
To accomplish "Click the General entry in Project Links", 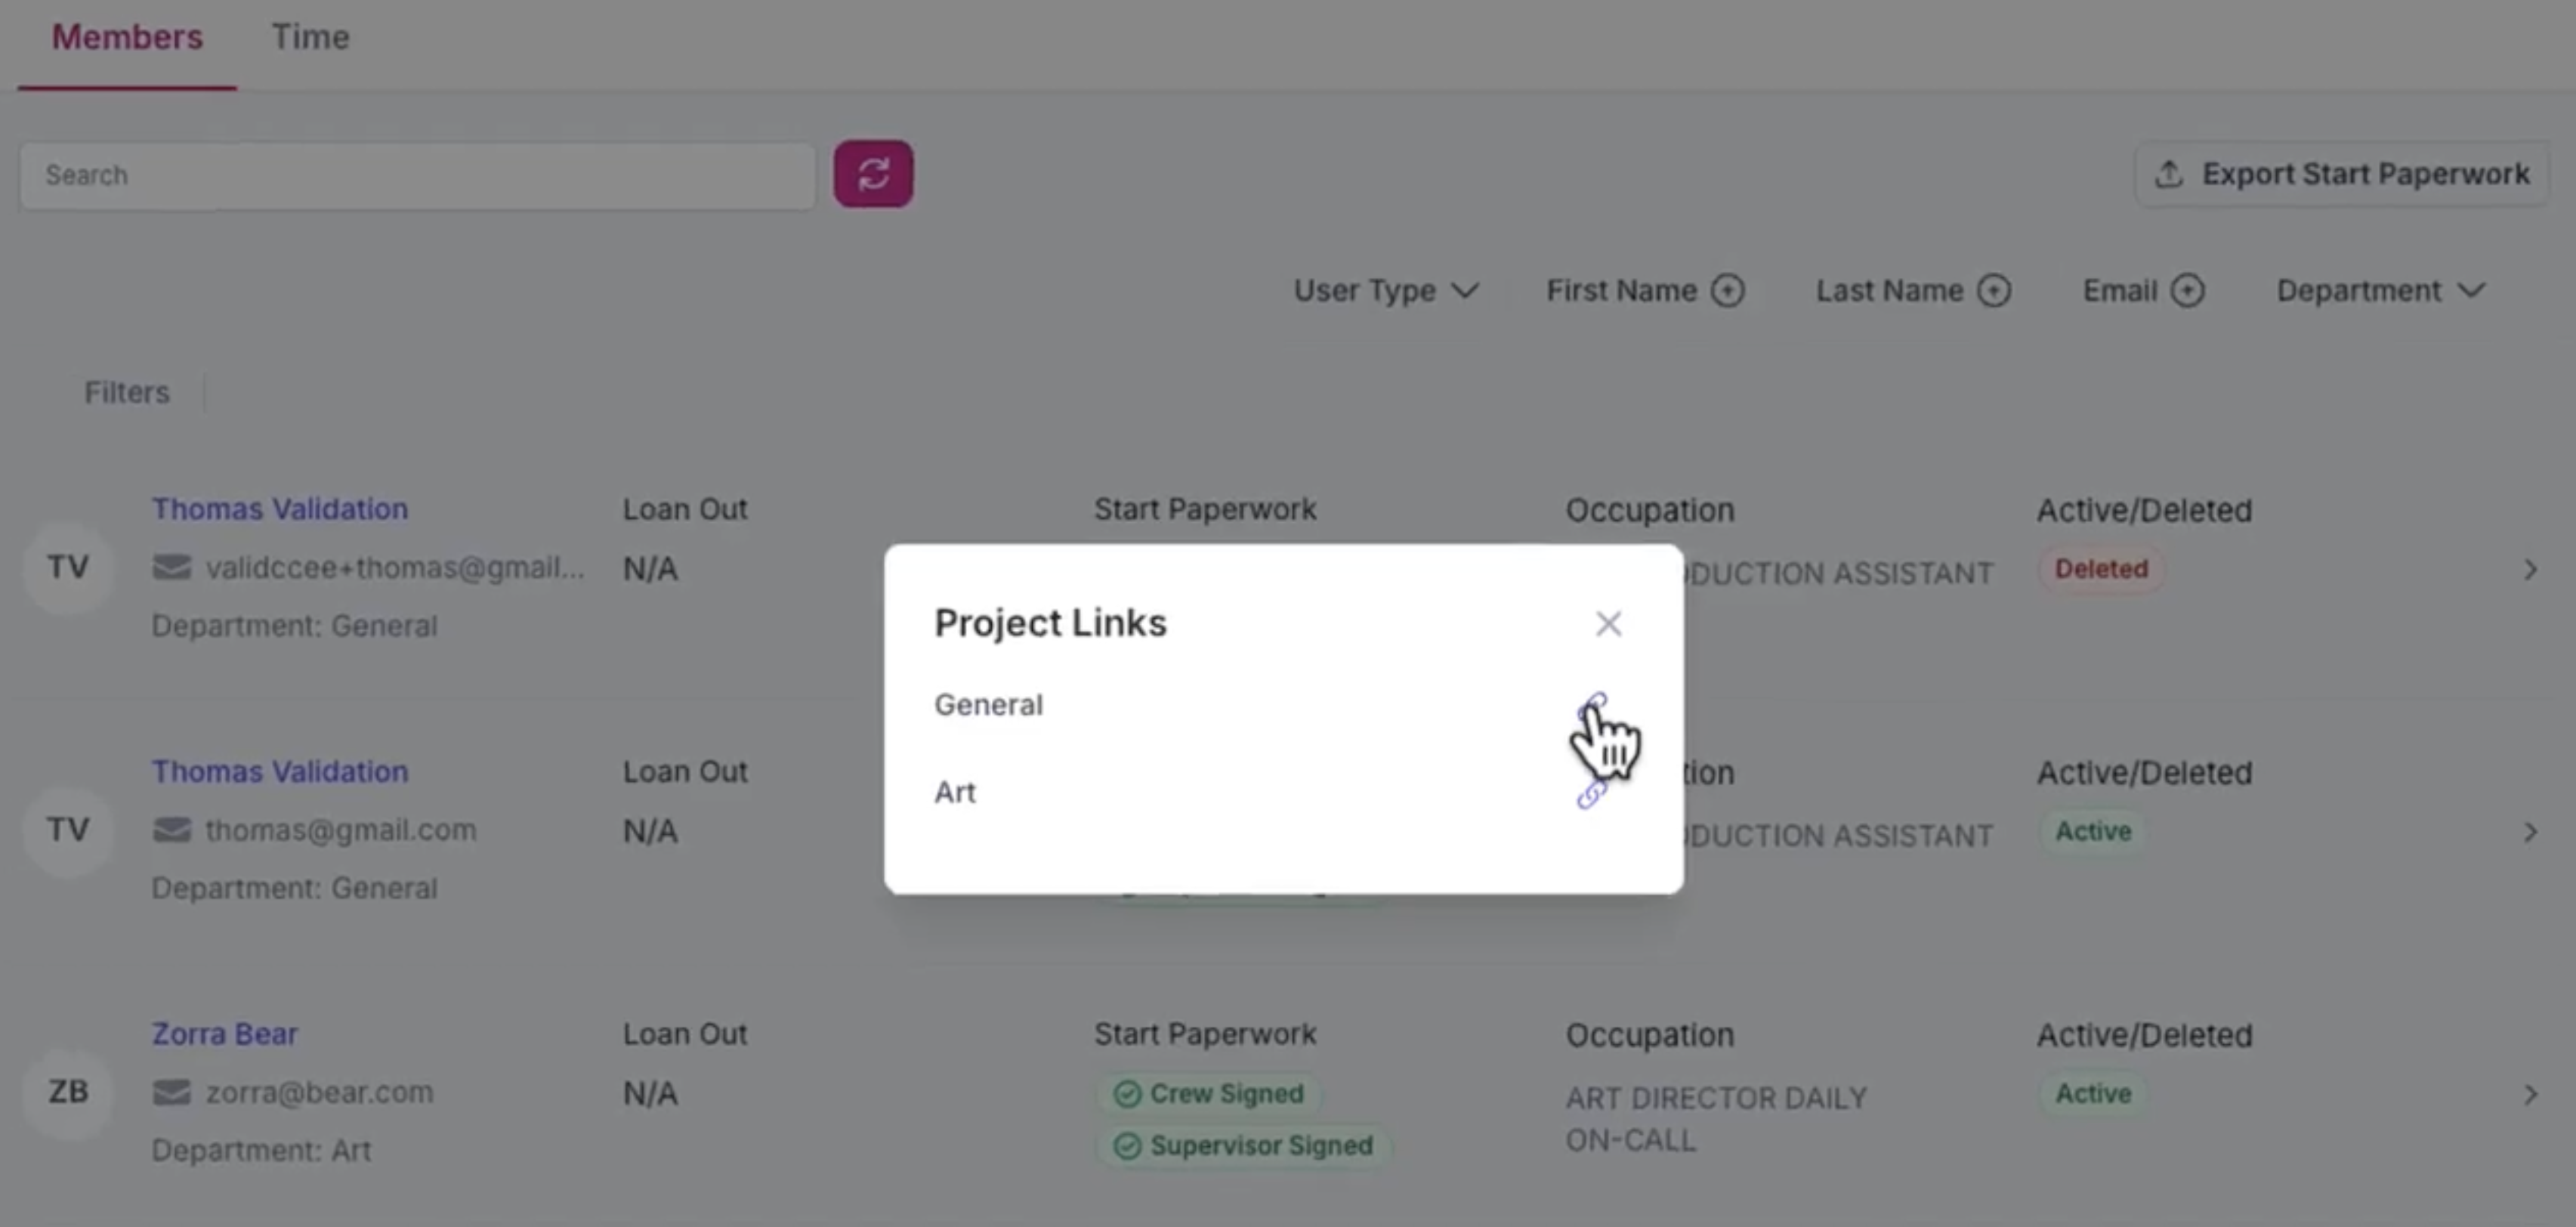I will (x=988, y=705).
